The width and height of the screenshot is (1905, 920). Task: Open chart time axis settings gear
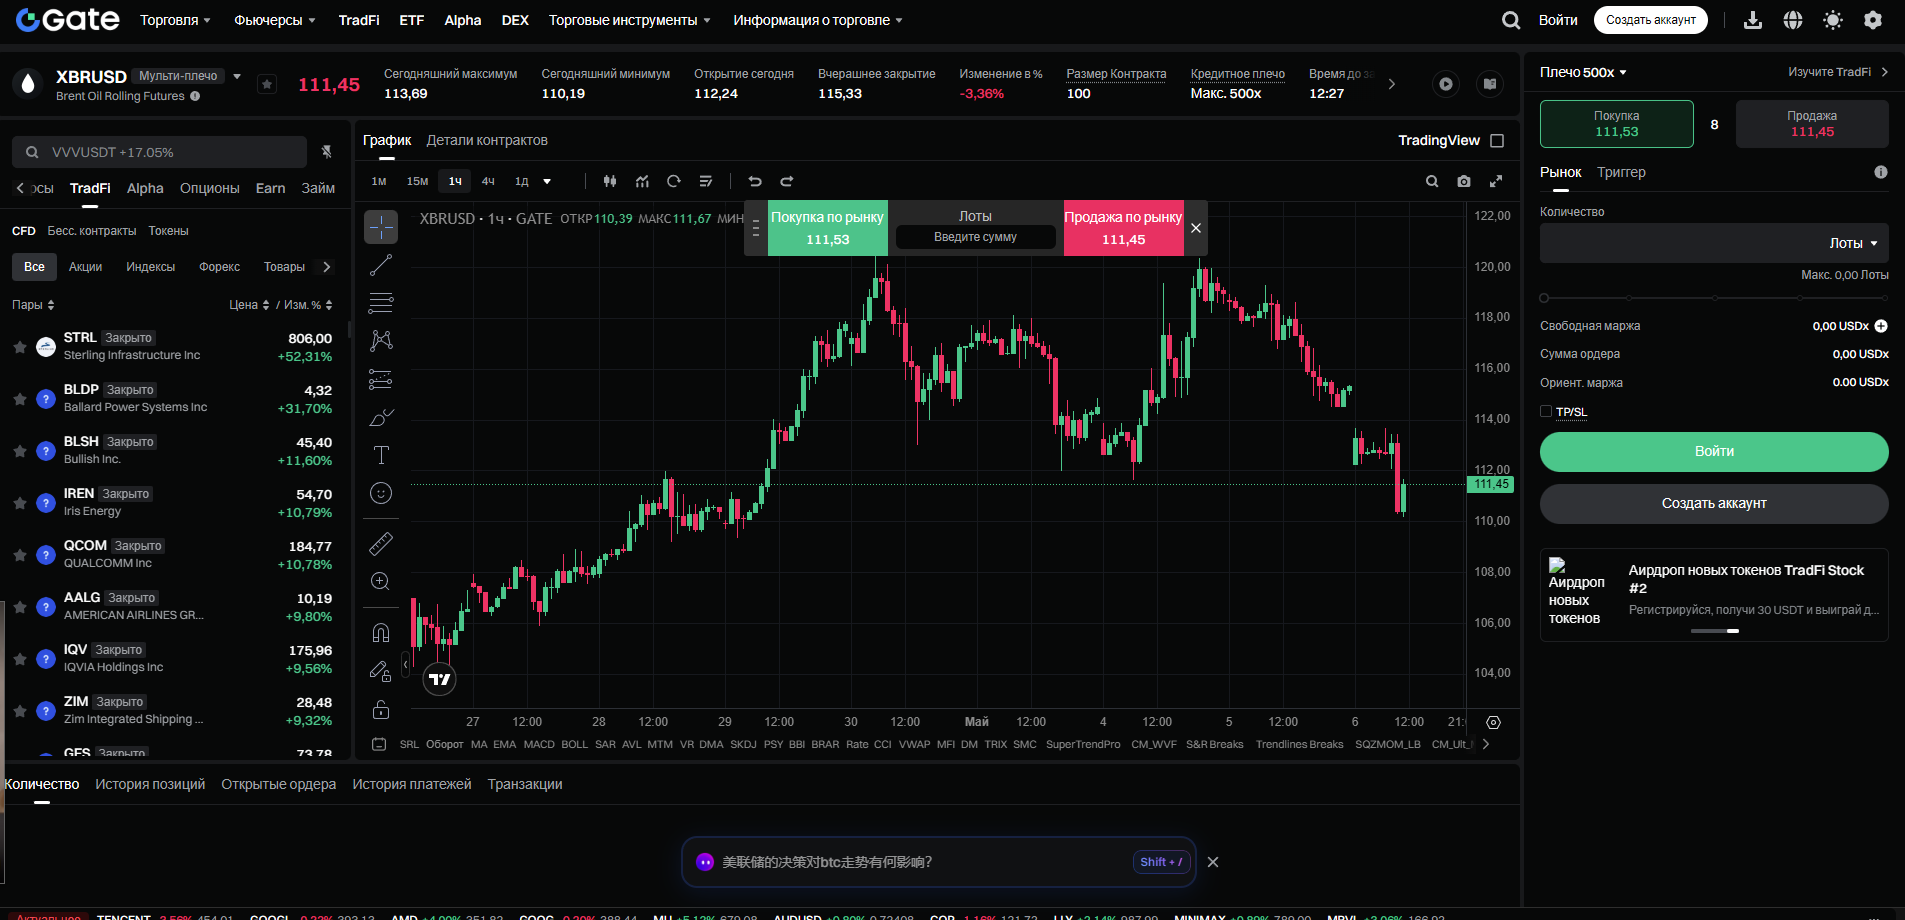coord(1493,722)
